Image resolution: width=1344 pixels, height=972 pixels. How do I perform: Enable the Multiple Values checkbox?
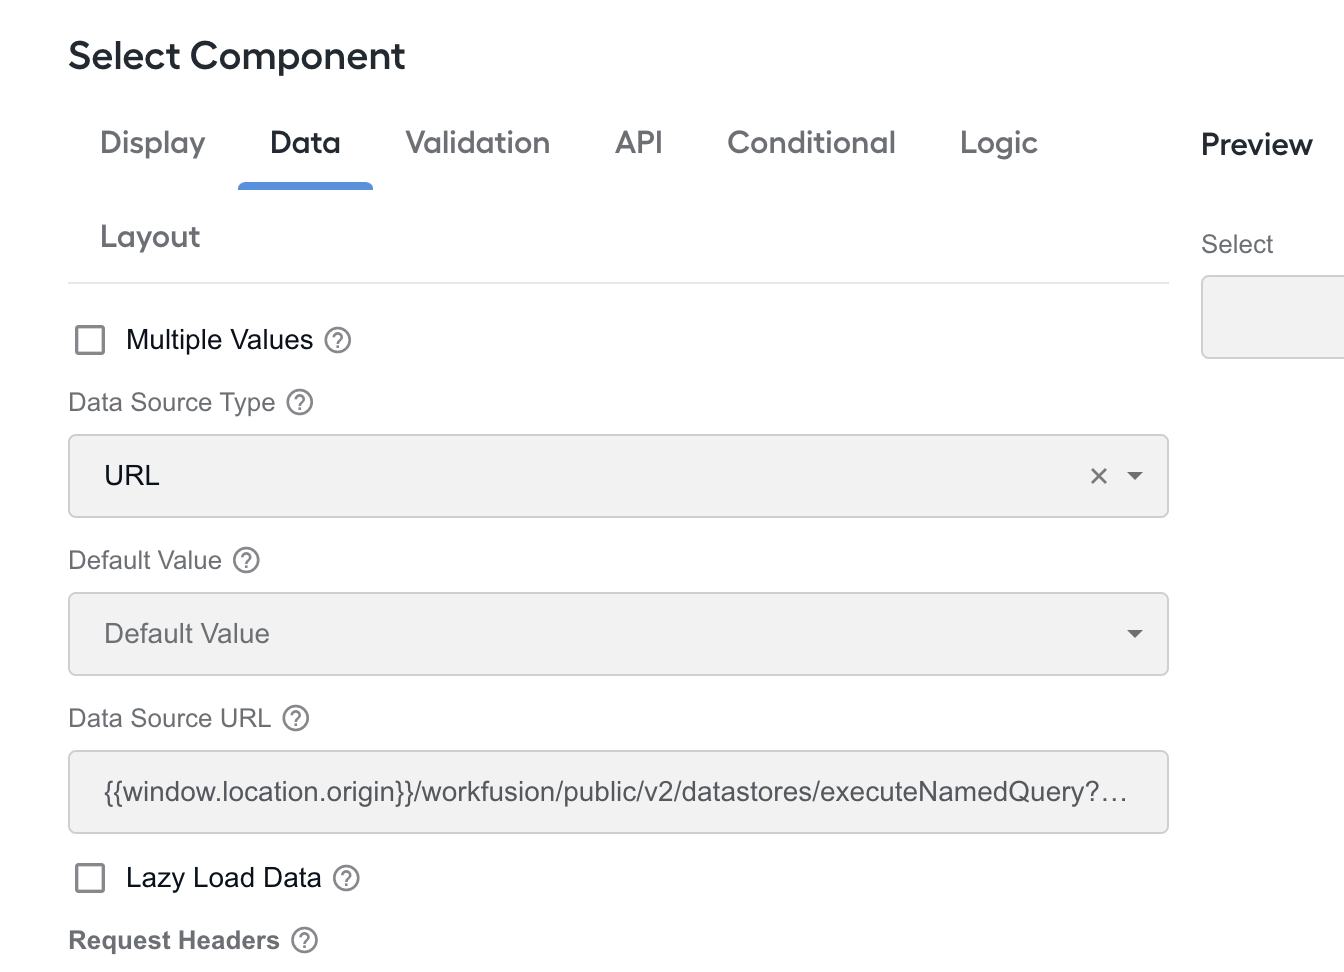click(90, 340)
